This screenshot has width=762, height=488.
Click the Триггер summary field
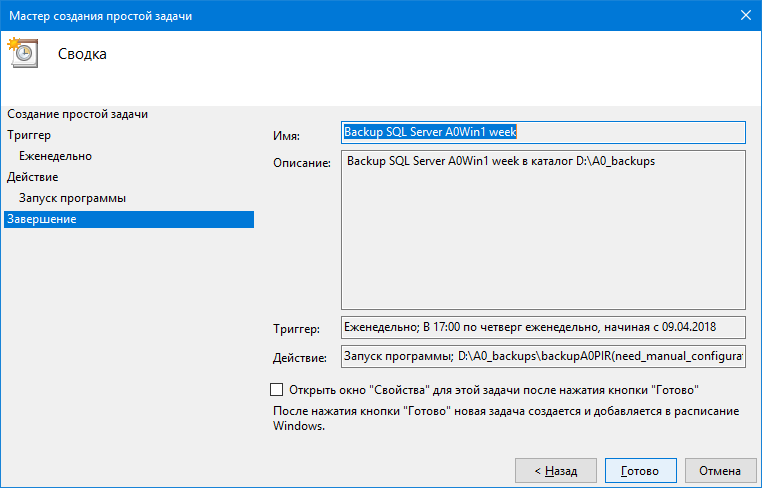[543, 327]
